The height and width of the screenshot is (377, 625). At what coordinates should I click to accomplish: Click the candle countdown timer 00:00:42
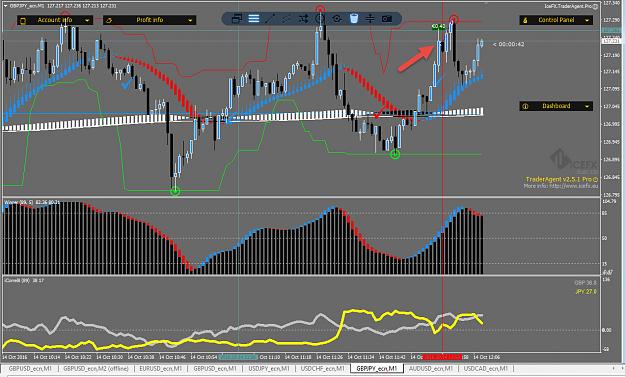(x=509, y=44)
